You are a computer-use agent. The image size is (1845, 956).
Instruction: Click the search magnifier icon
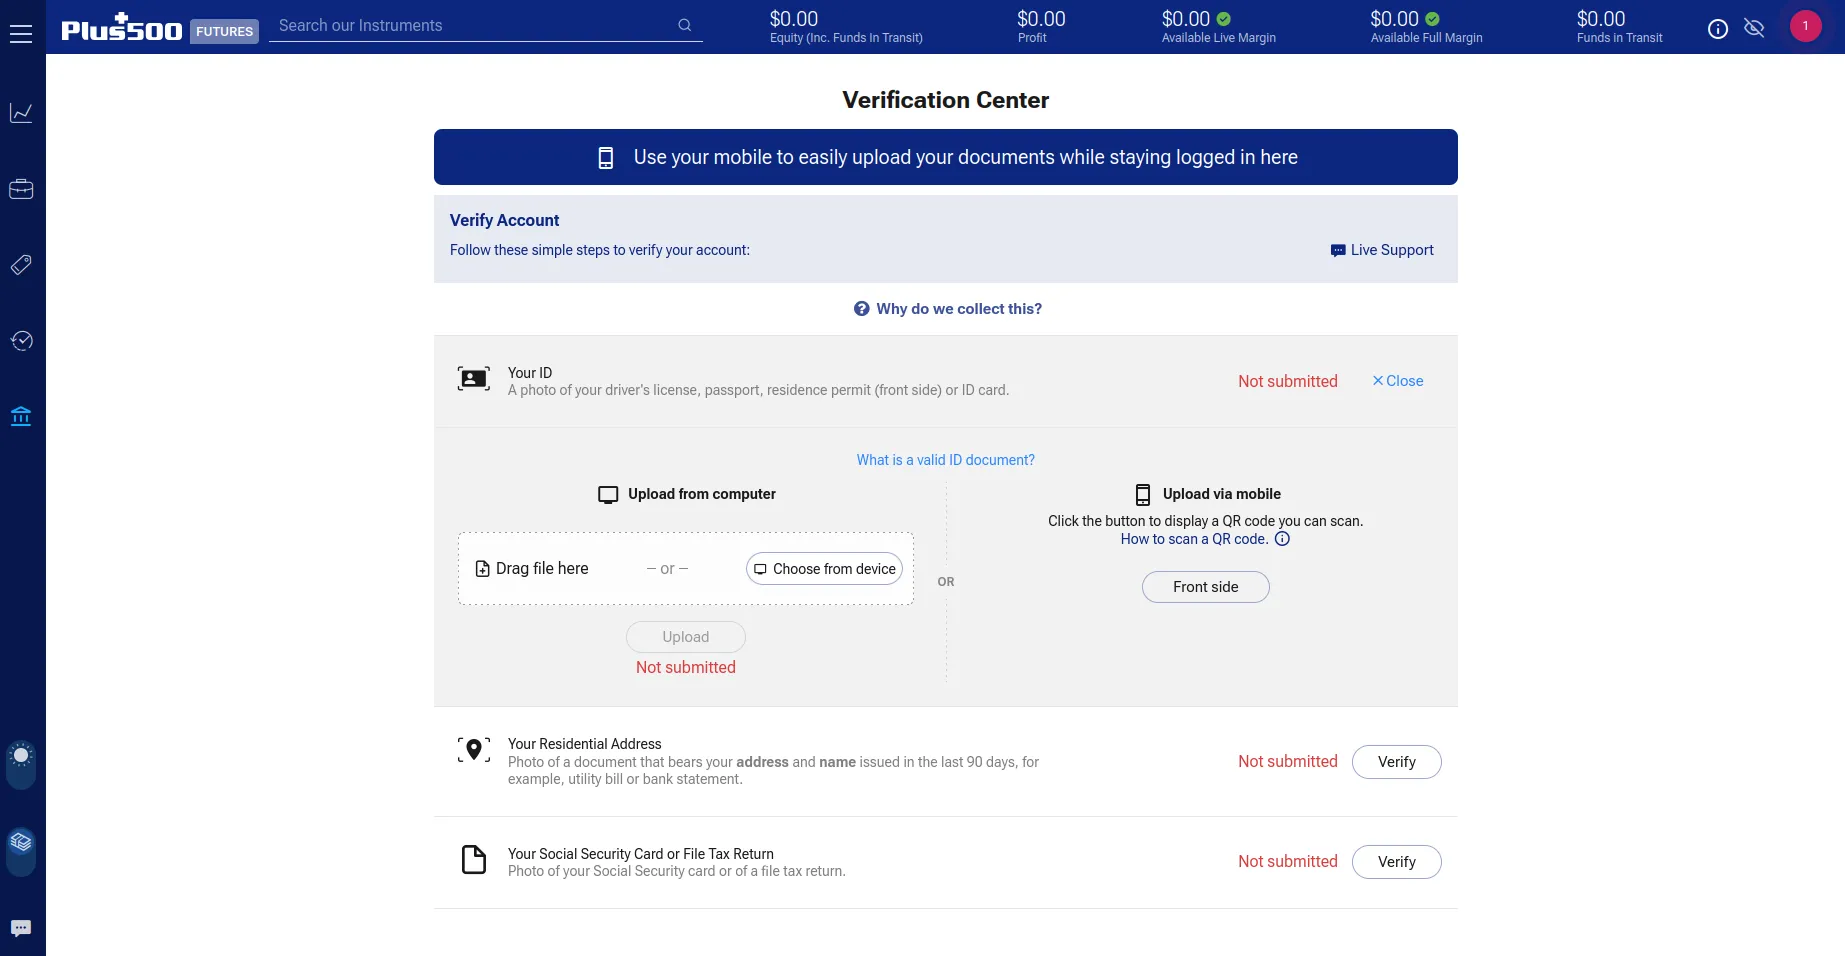click(684, 25)
